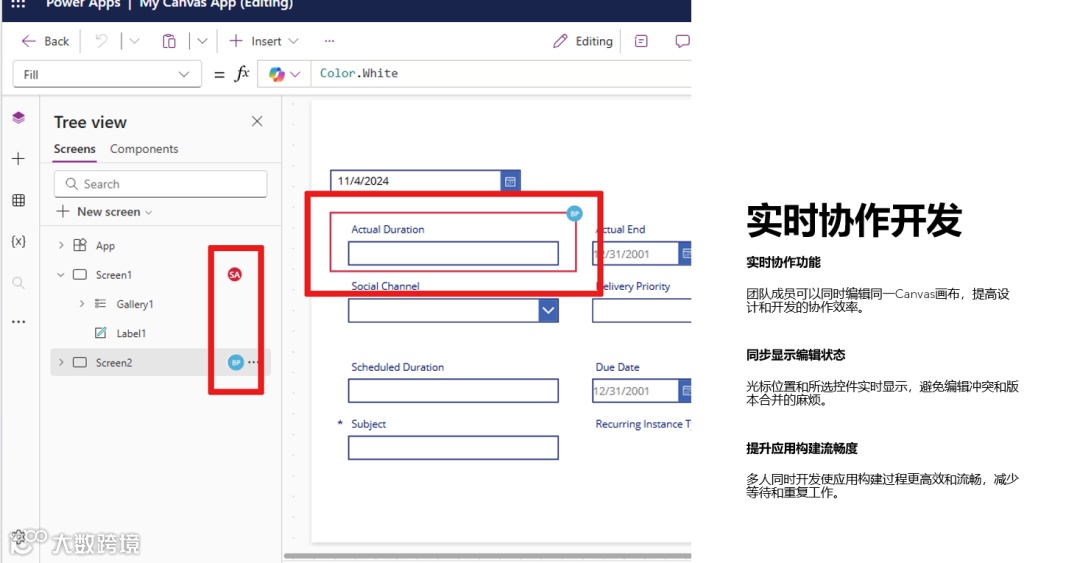
Task: Open the paste options dropdown arrow
Action: tap(202, 41)
